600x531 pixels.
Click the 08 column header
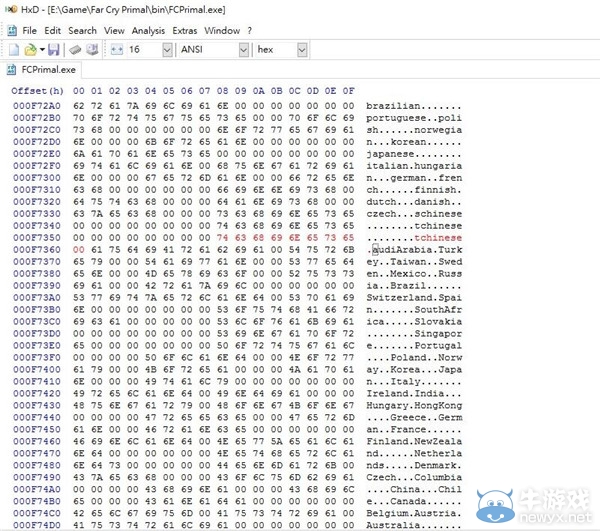click(x=222, y=91)
